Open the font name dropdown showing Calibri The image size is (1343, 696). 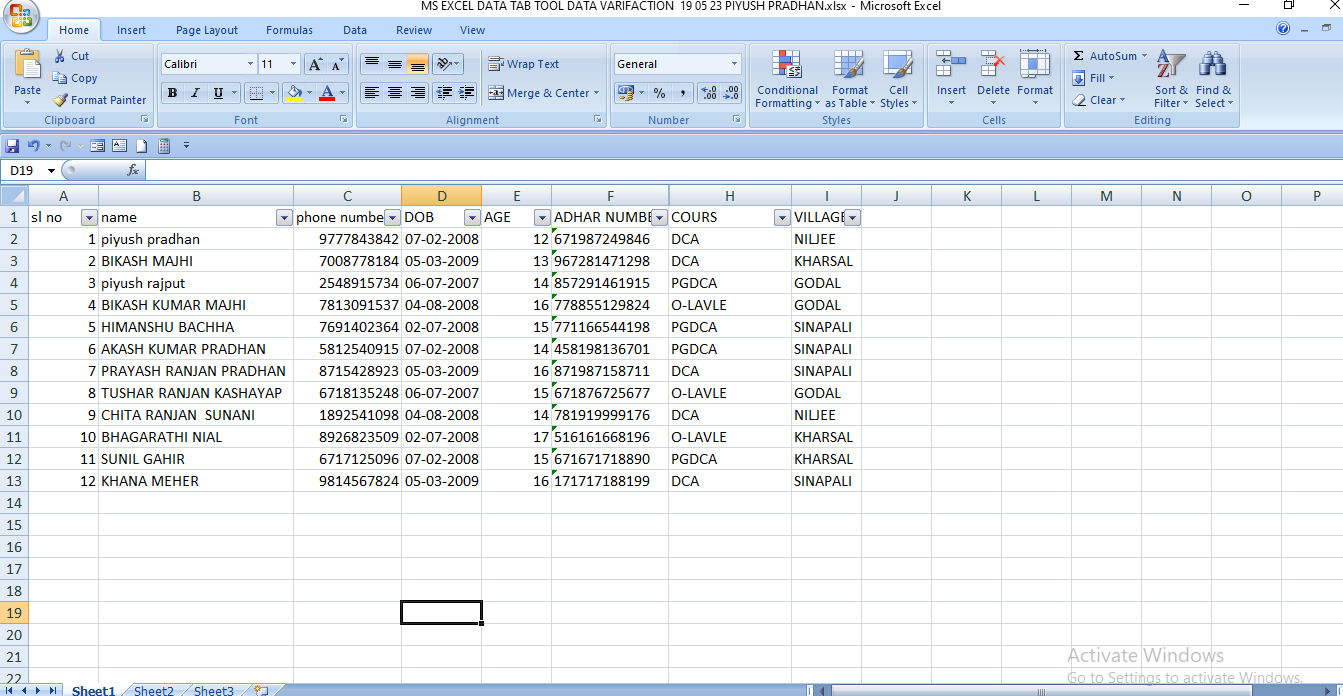point(250,64)
